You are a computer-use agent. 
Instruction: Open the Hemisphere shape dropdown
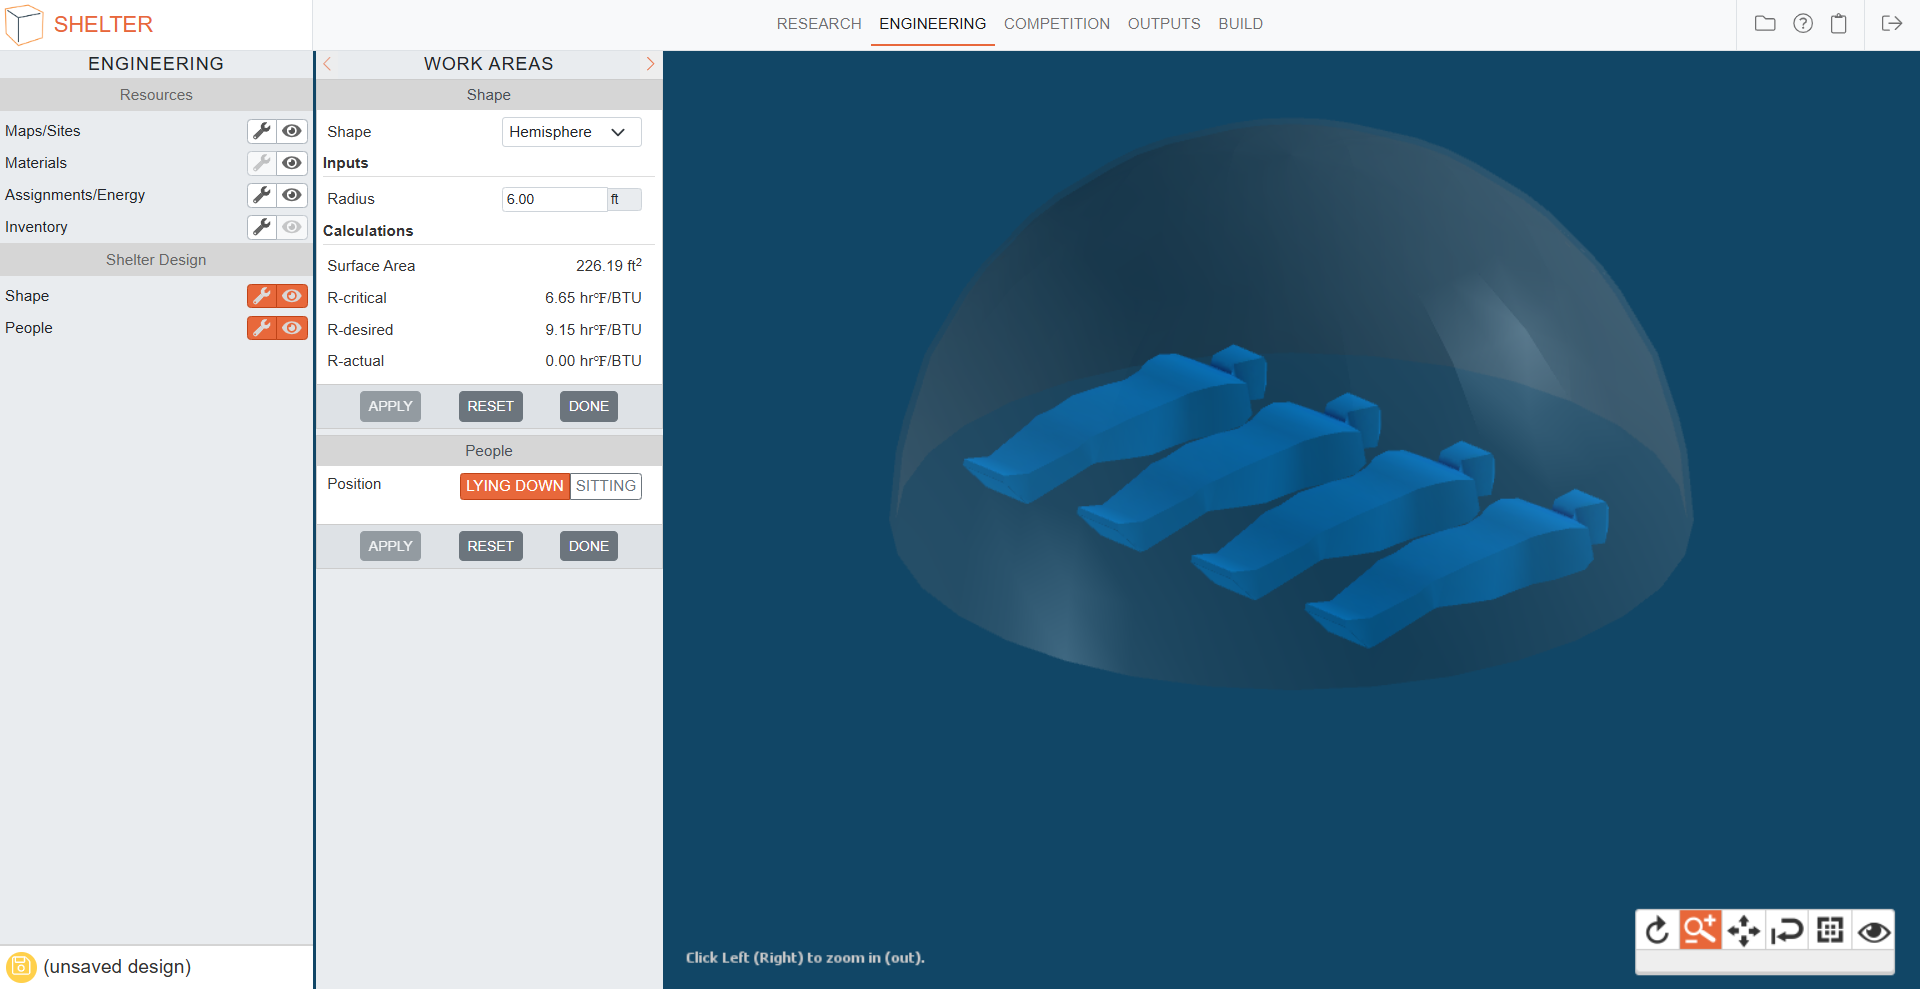tap(571, 132)
